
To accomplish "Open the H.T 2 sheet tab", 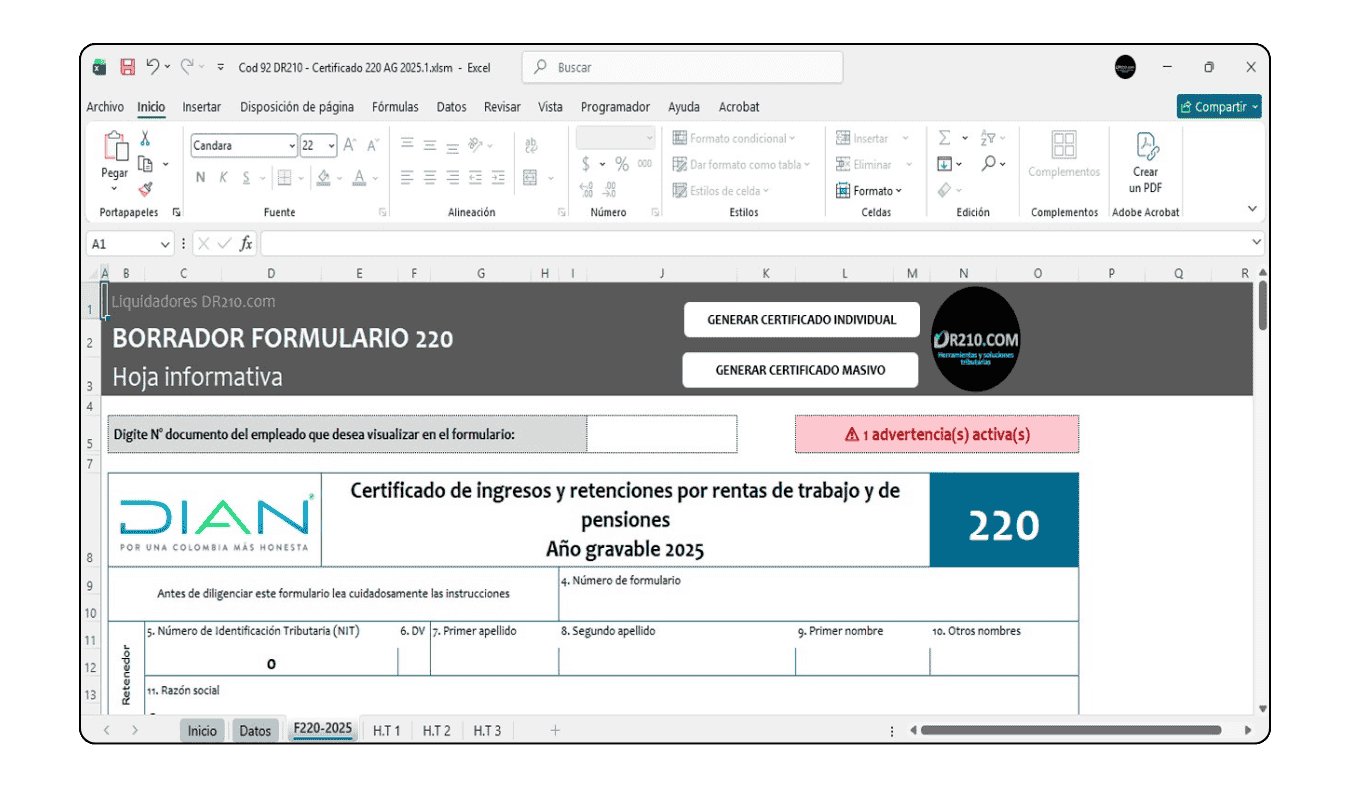I will click(437, 730).
